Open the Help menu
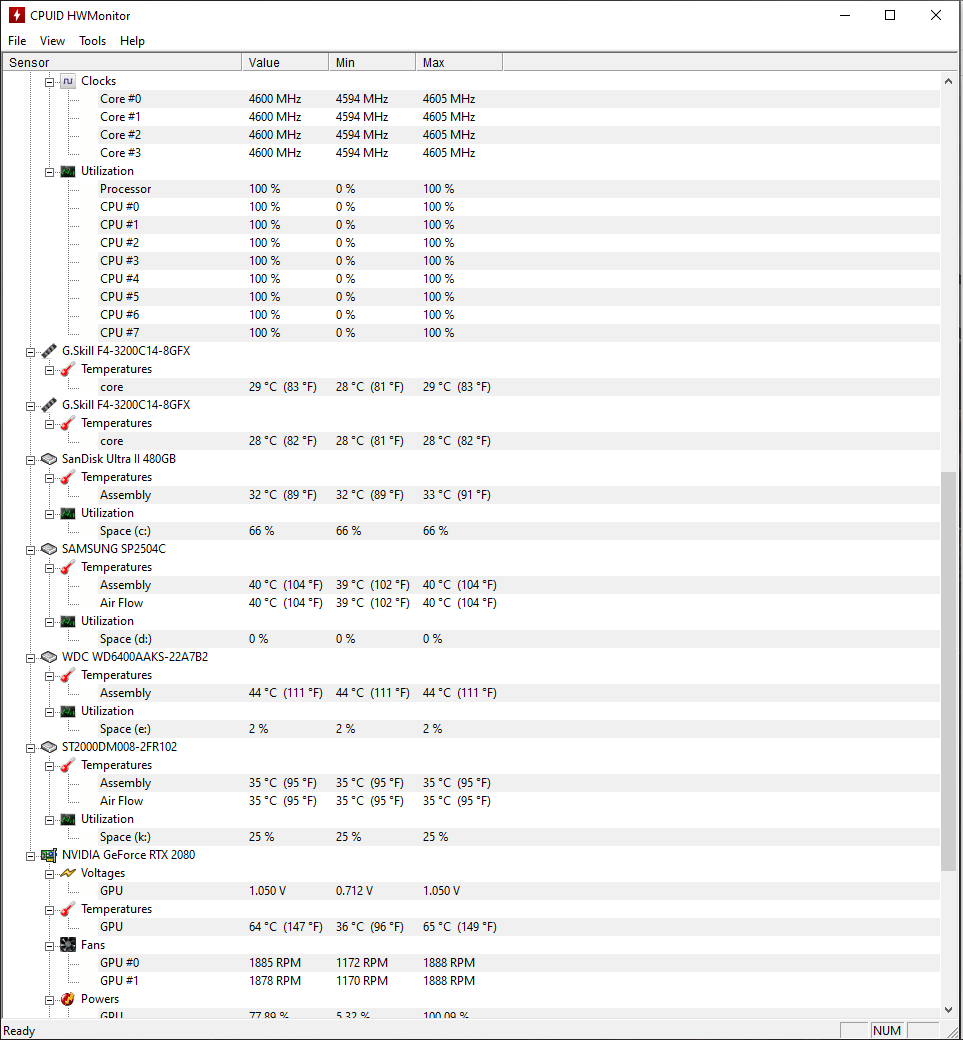This screenshot has width=963, height=1040. (x=132, y=40)
